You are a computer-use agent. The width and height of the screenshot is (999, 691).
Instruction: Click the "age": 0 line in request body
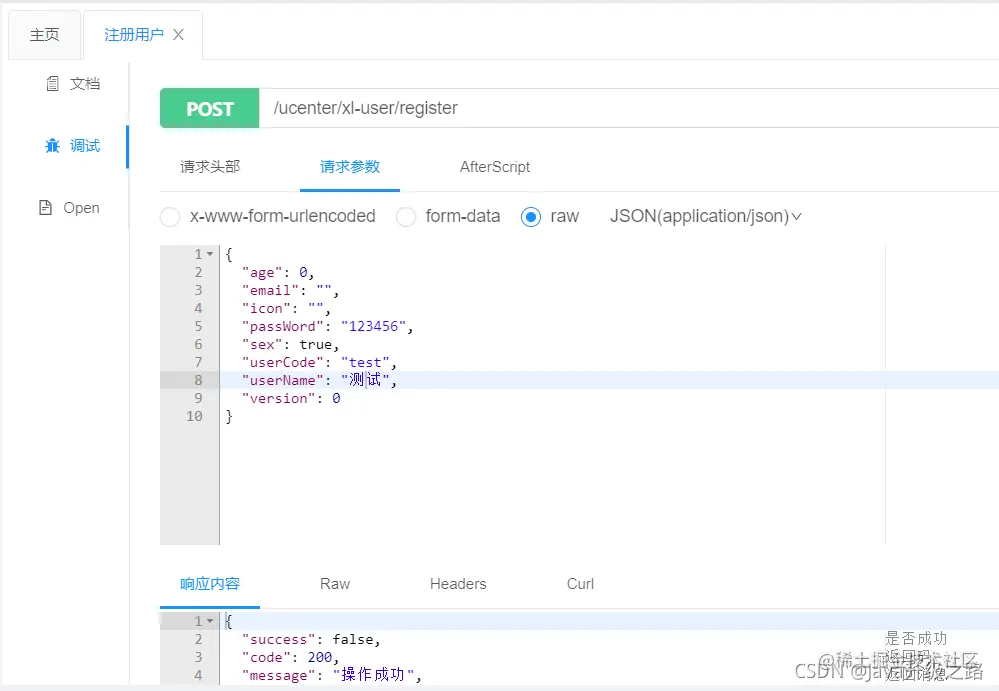coord(278,273)
